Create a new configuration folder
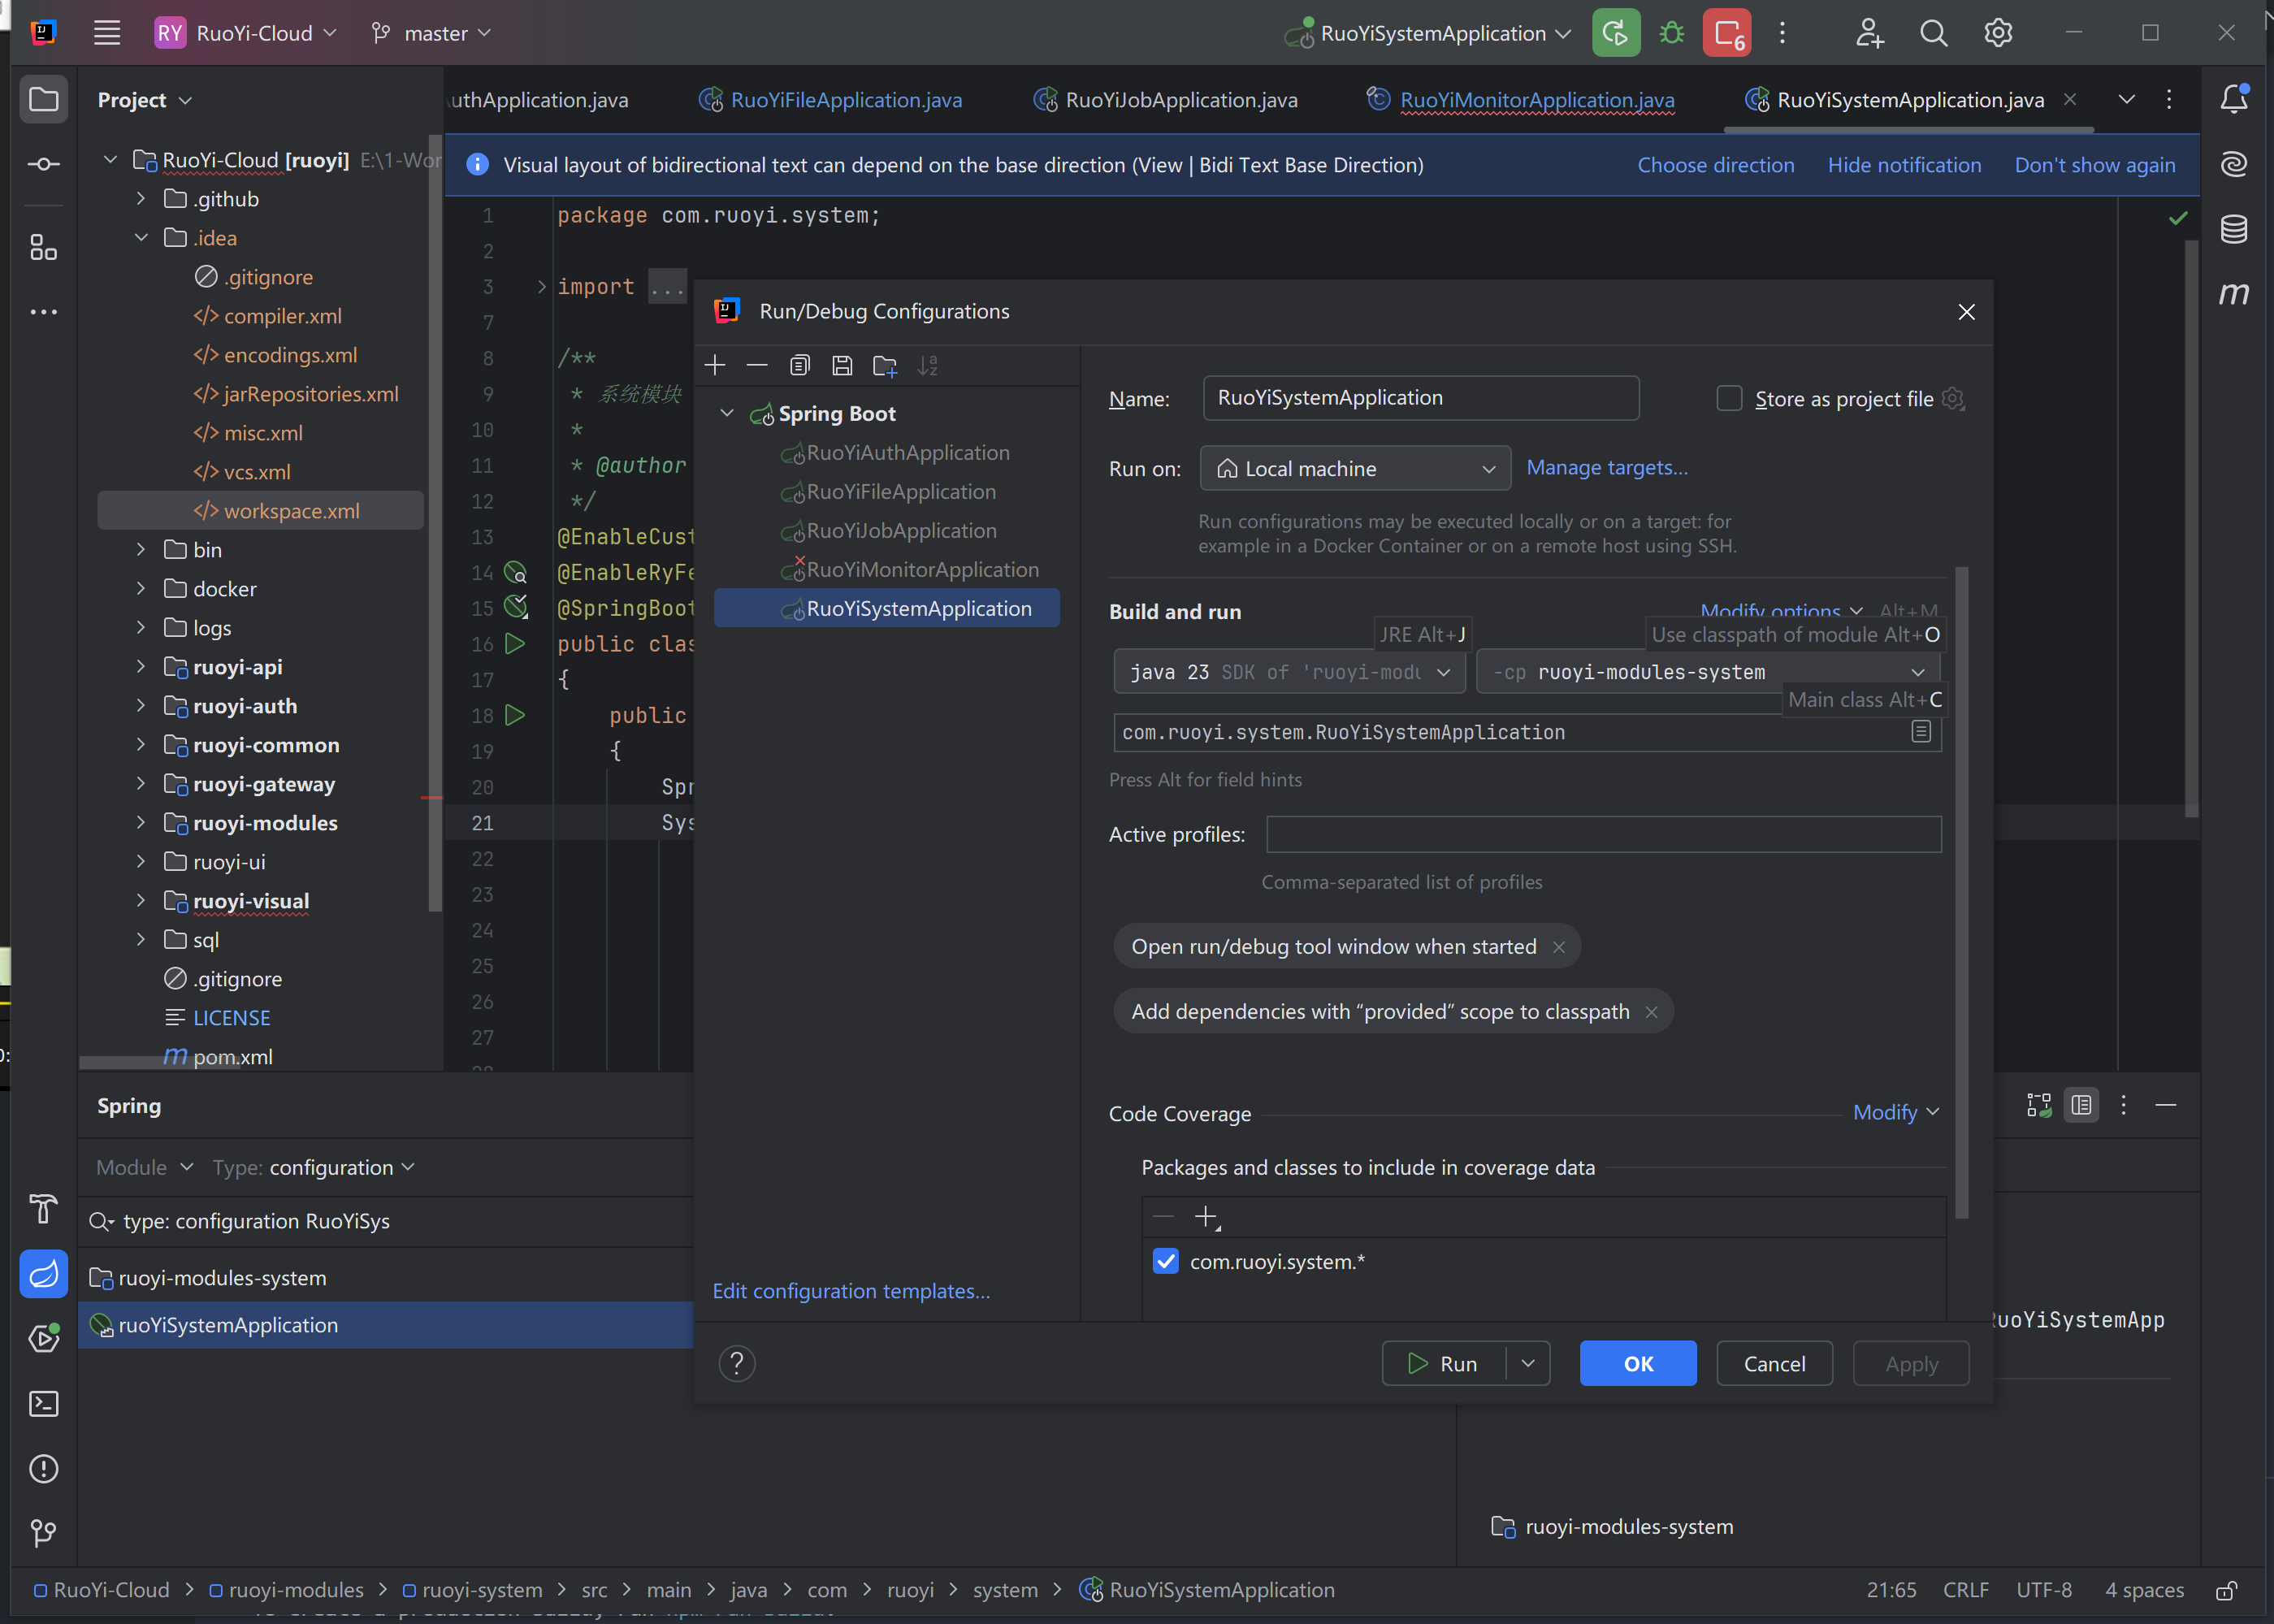Viewport: 2274px width, 1624px height. 885,366
